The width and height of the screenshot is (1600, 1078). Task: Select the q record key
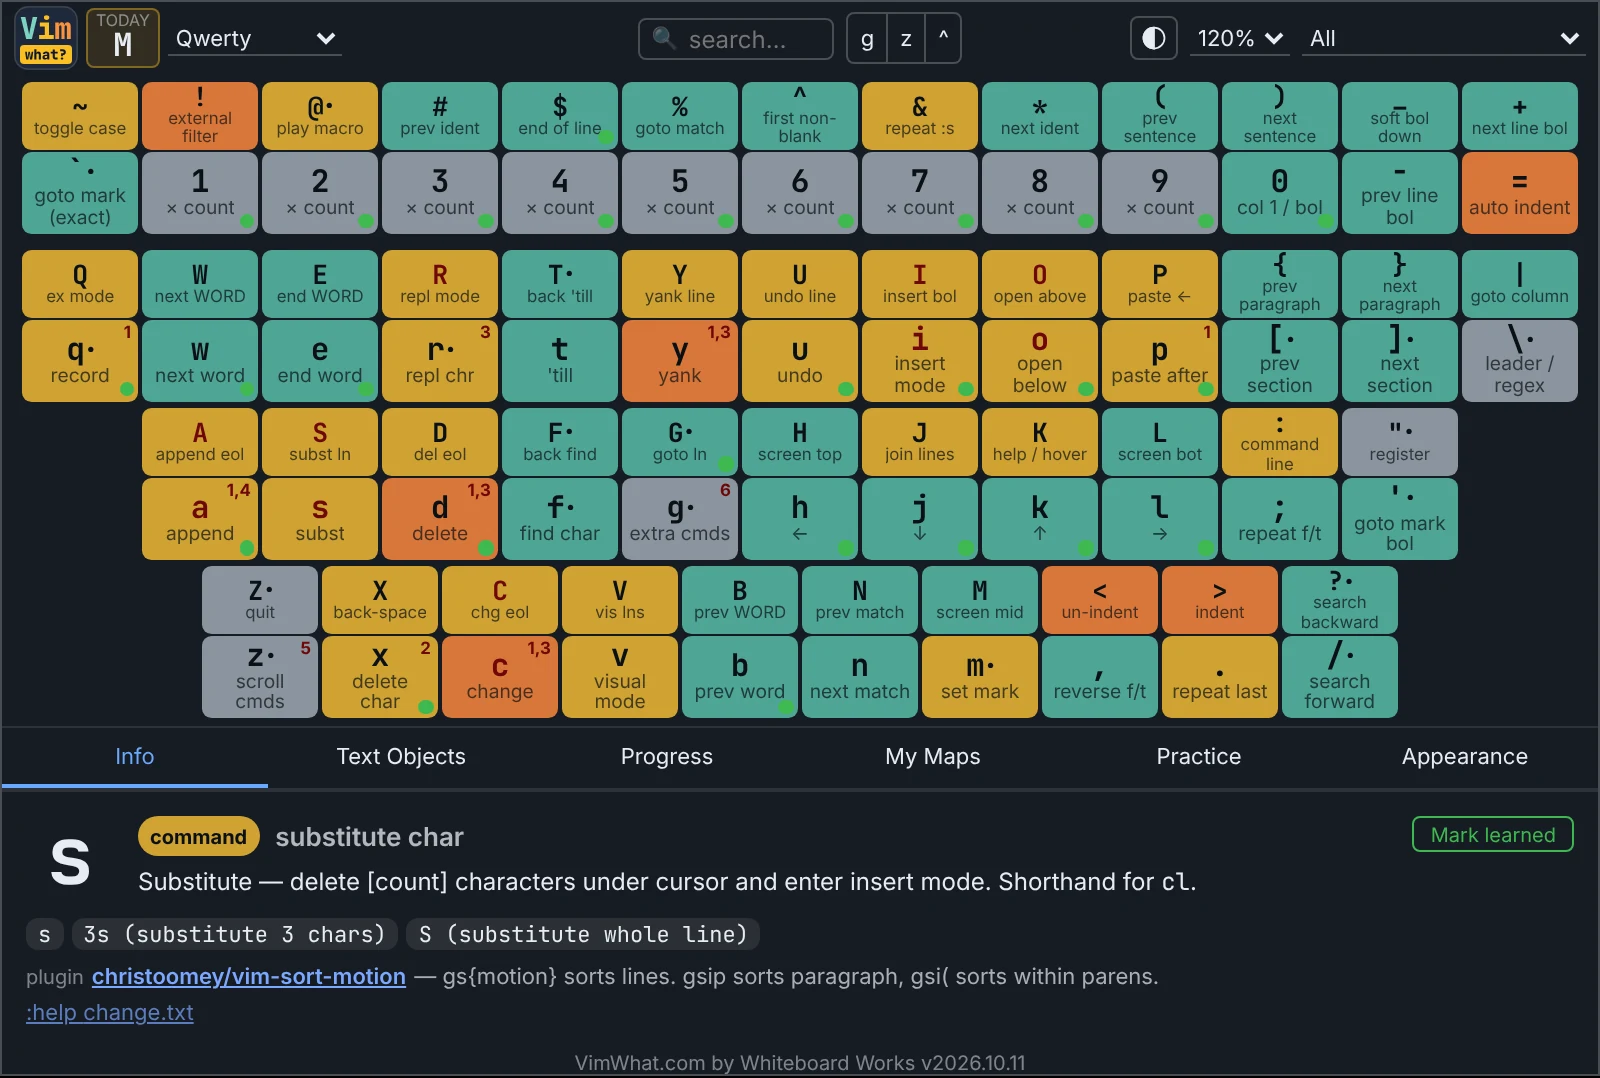80,361
